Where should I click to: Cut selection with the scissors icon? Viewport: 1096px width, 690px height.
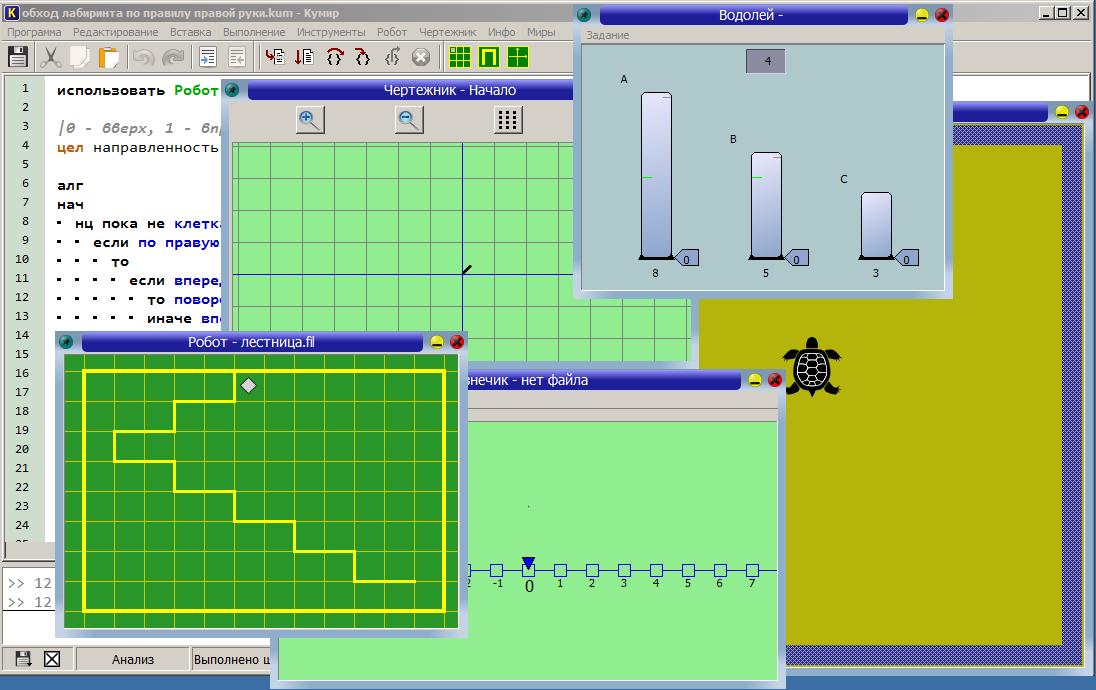point(50,57)
